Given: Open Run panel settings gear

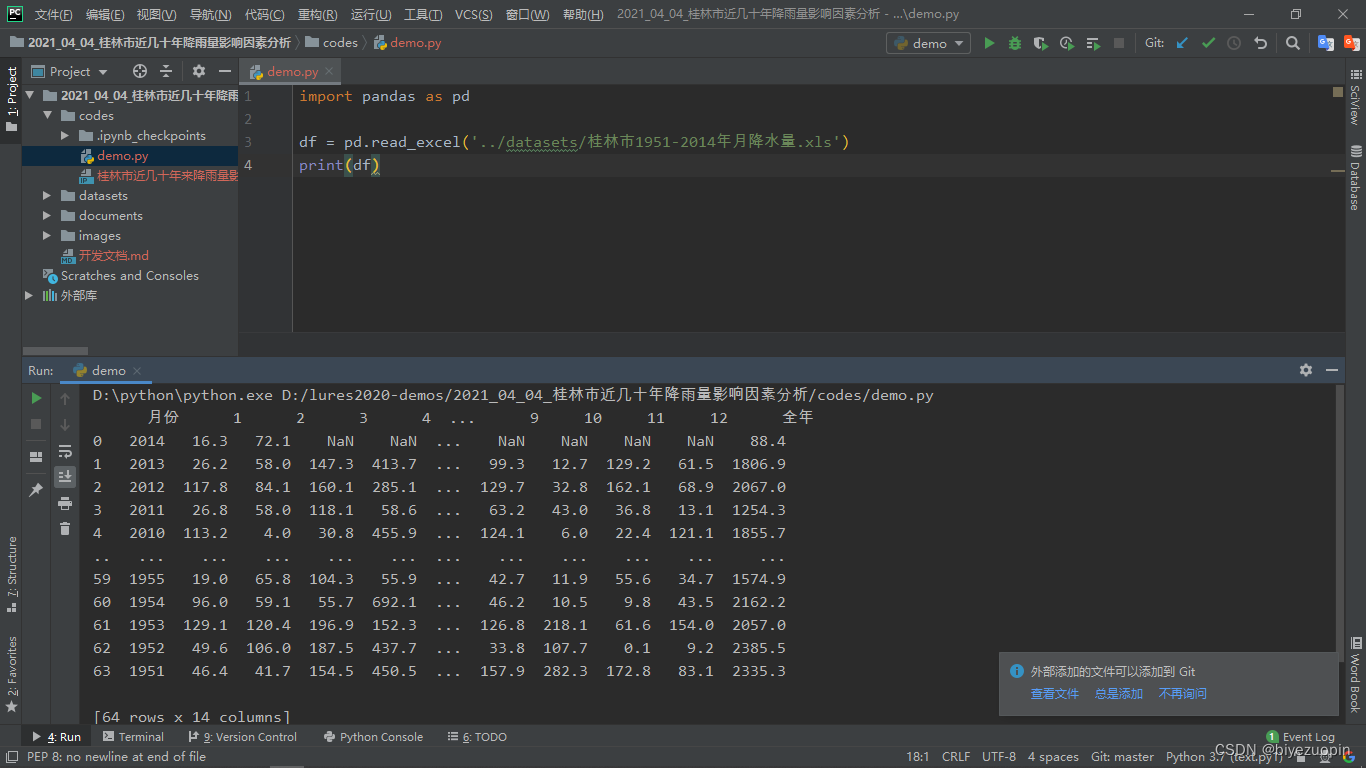Looking at the screenshot, I should click(x=1306, y=370).
